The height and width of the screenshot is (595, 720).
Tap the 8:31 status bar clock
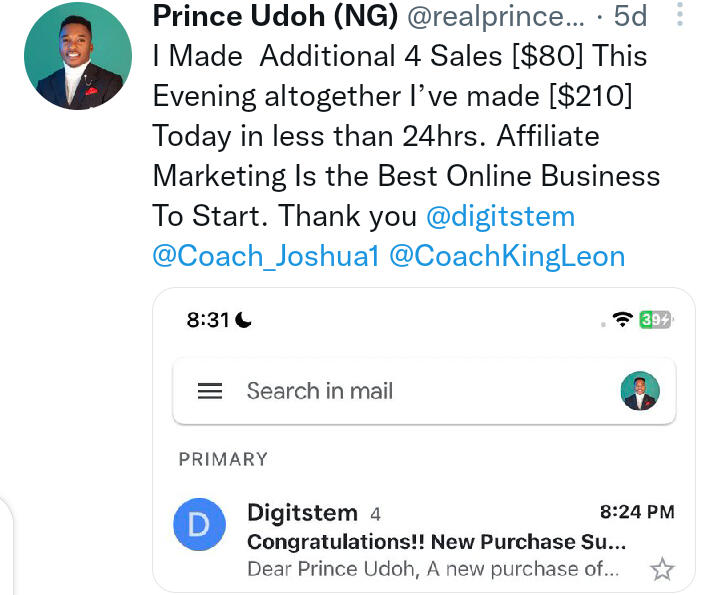[x=208, y=320]
